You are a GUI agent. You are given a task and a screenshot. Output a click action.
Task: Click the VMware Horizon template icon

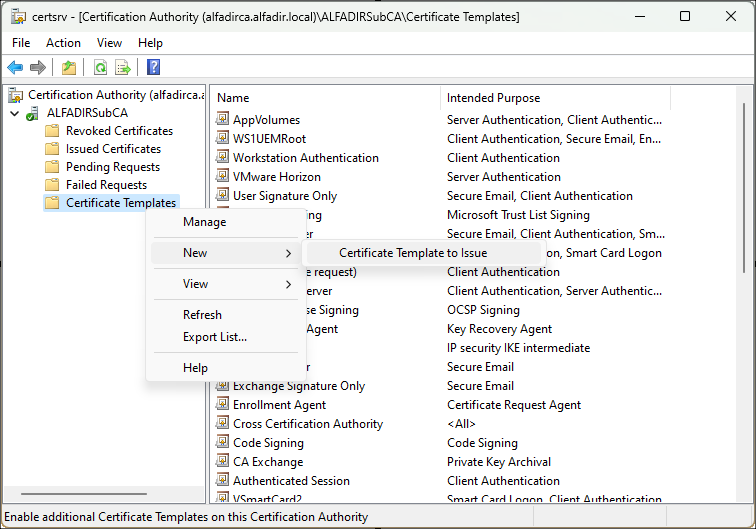point(222,176)
